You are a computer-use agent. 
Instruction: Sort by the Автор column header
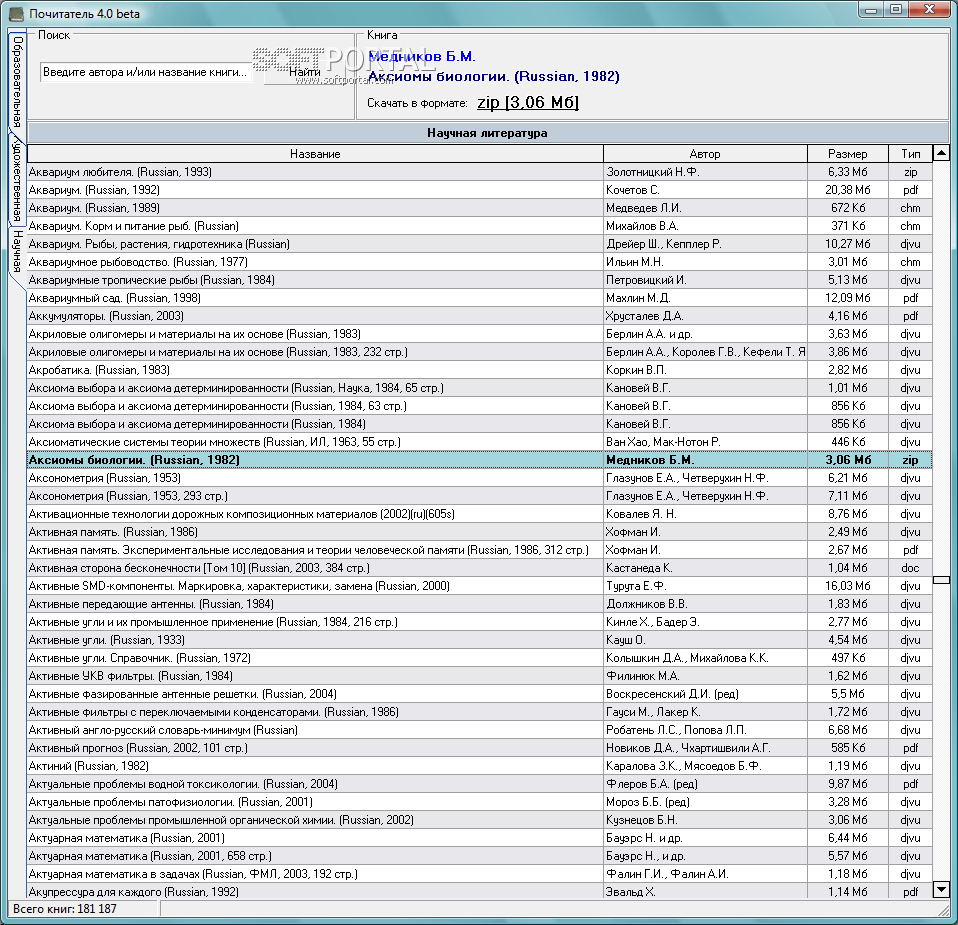click(x=705, y=154)
